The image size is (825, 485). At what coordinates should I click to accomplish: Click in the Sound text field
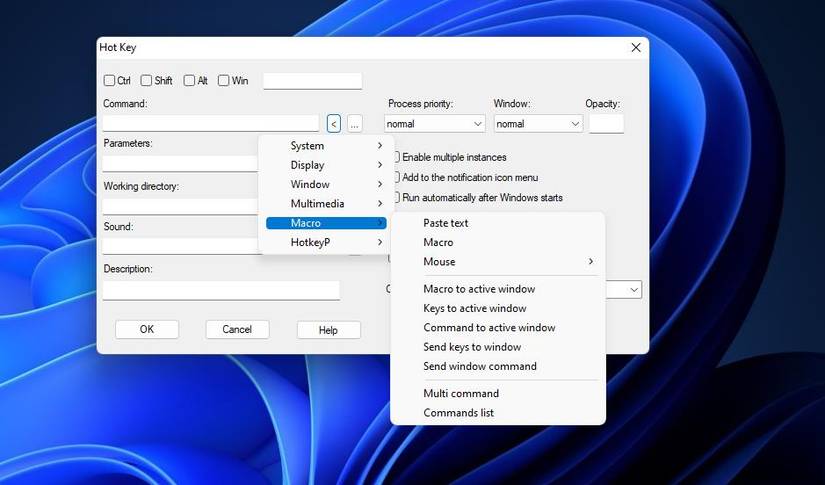(x=180, y=246)
